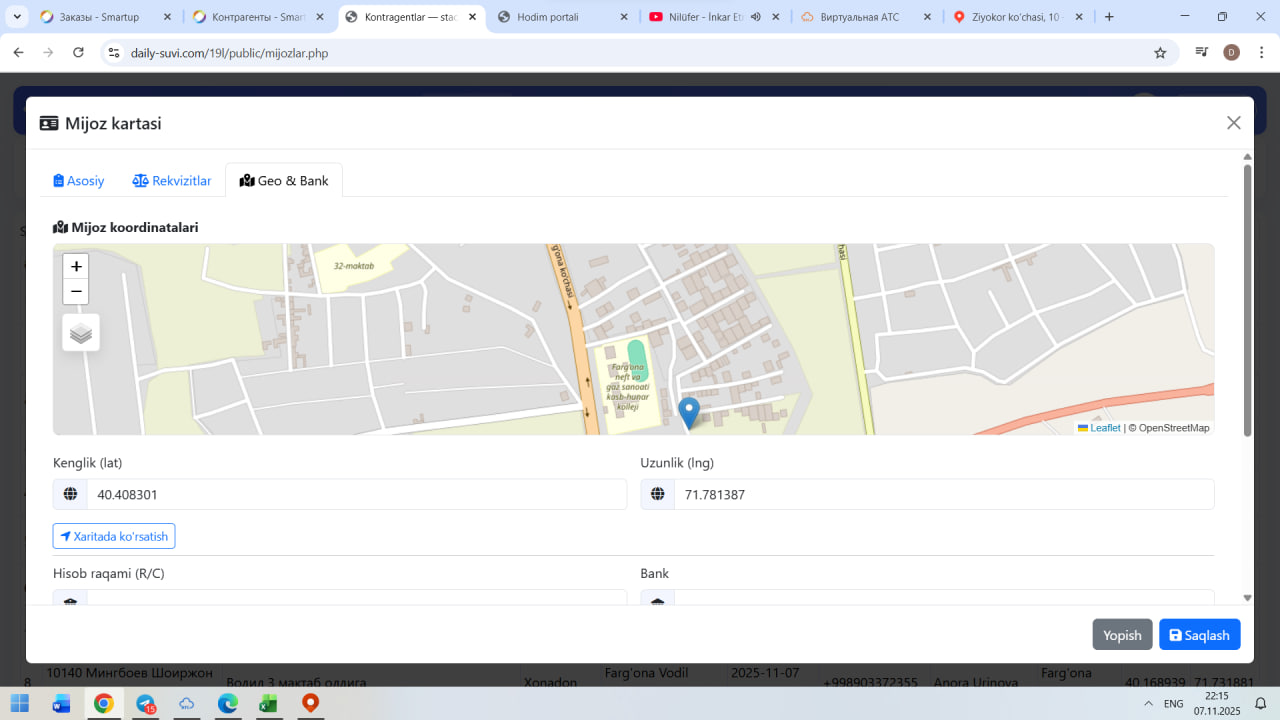The height and width of the screenshot is (720, 1280).
Task: Close the Заказы - Smartup browser tab
Action: pos(167,17)
